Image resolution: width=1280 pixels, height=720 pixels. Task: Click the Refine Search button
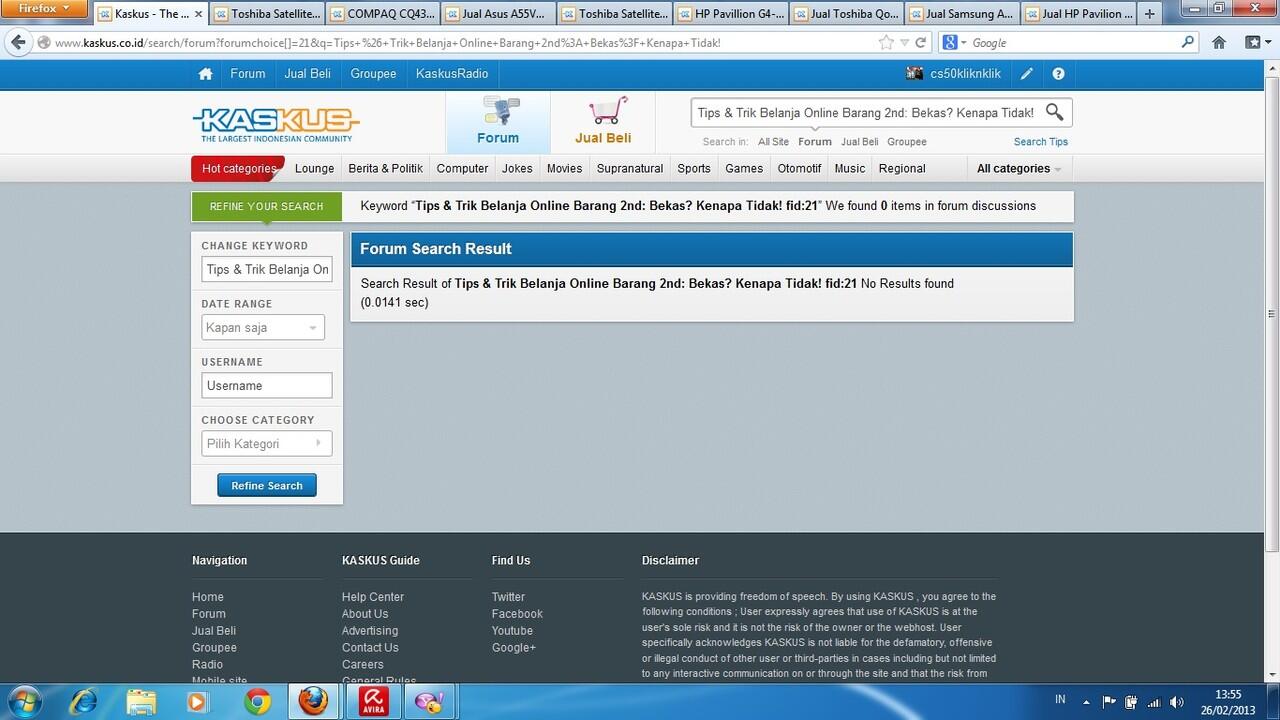click(x=267, y=486)
